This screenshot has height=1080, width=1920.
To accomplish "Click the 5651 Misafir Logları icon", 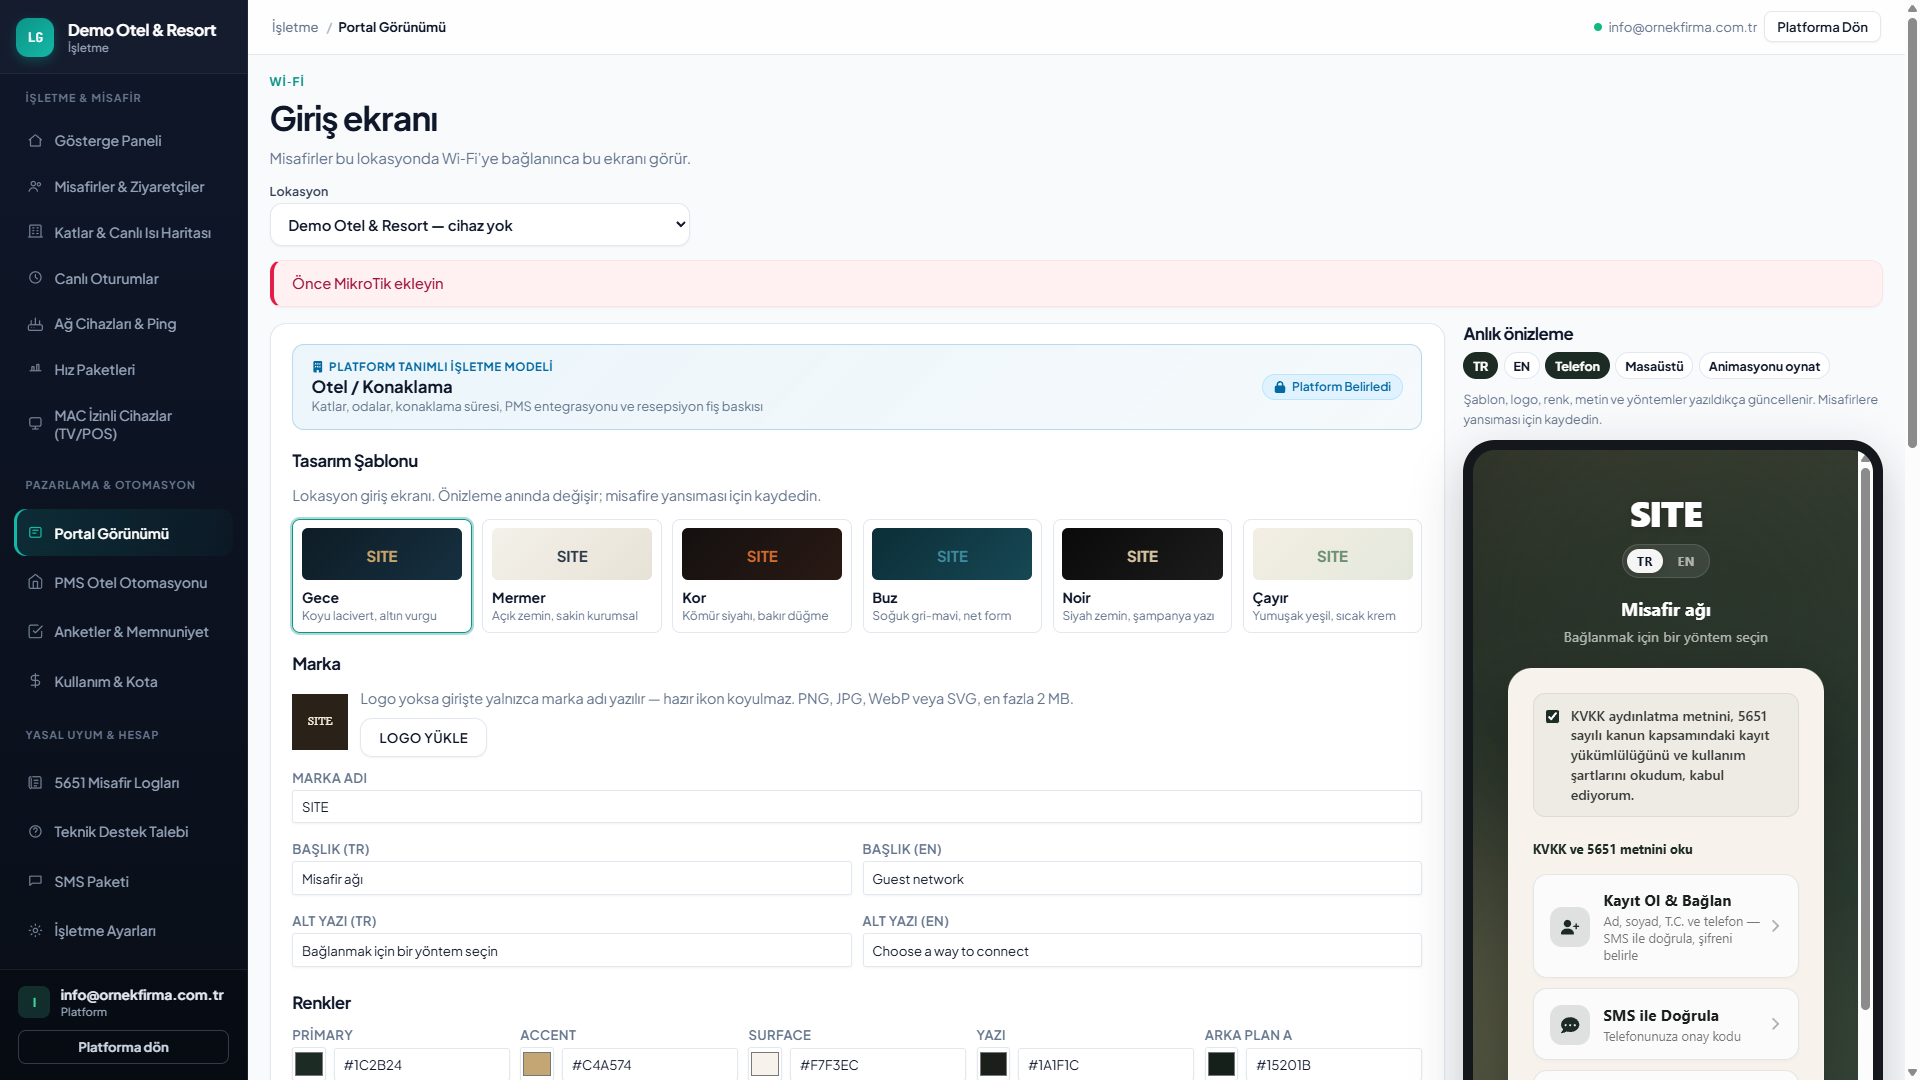I will (x=35, y=782).
